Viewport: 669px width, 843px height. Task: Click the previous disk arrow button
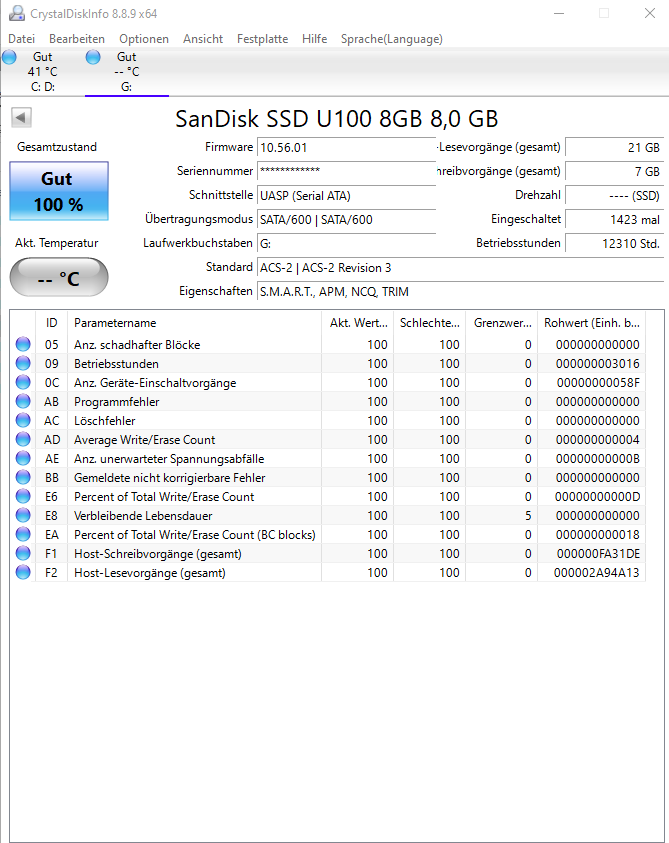click(x=22, y=117)
